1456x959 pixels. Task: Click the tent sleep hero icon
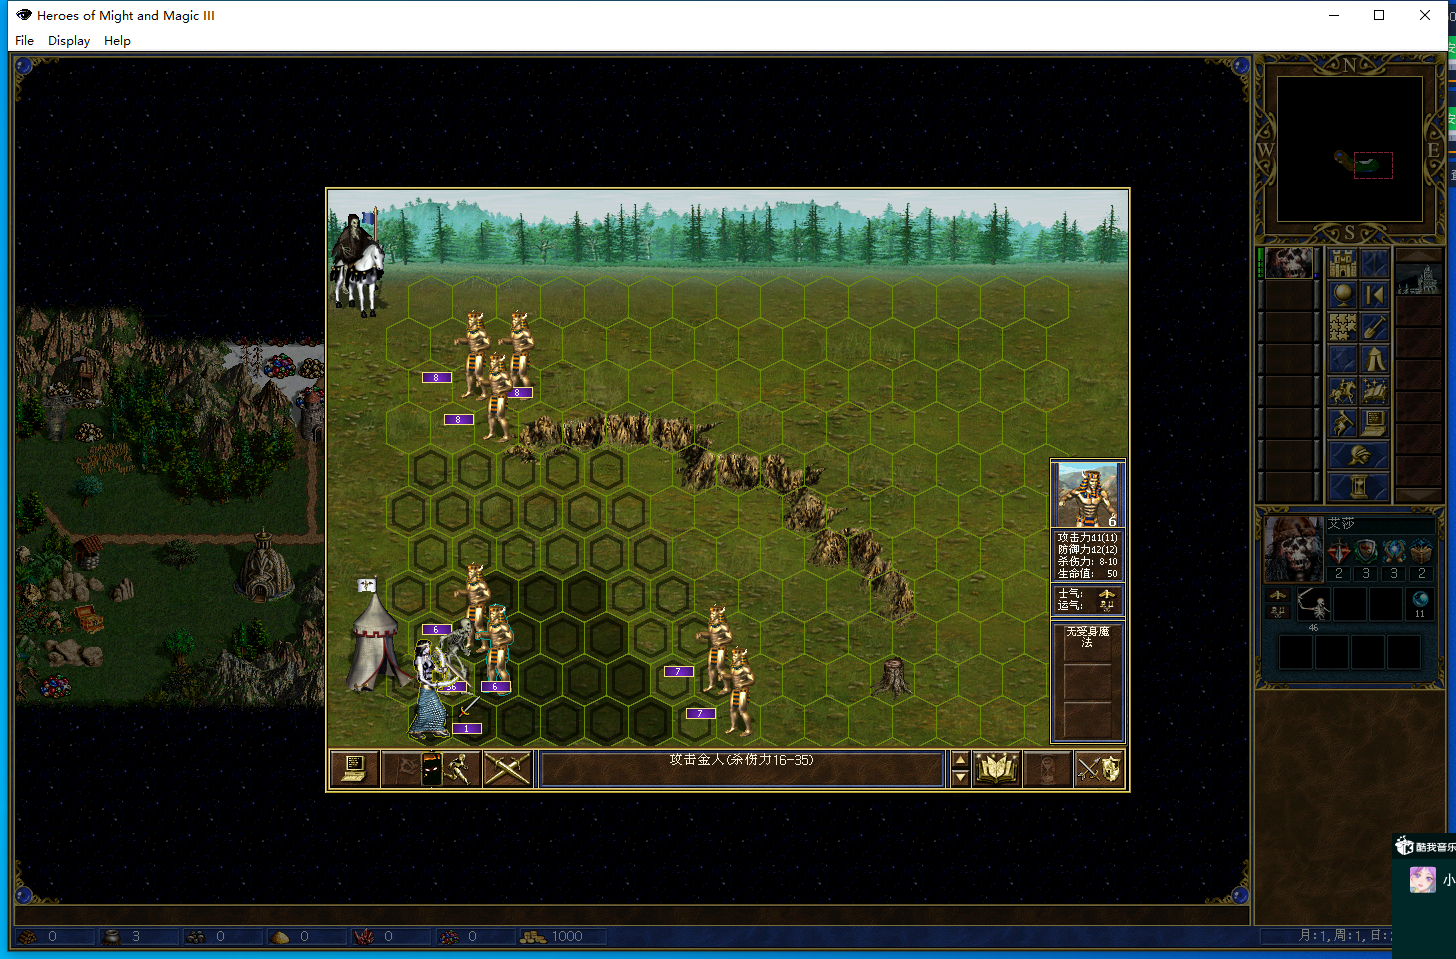1375,359
